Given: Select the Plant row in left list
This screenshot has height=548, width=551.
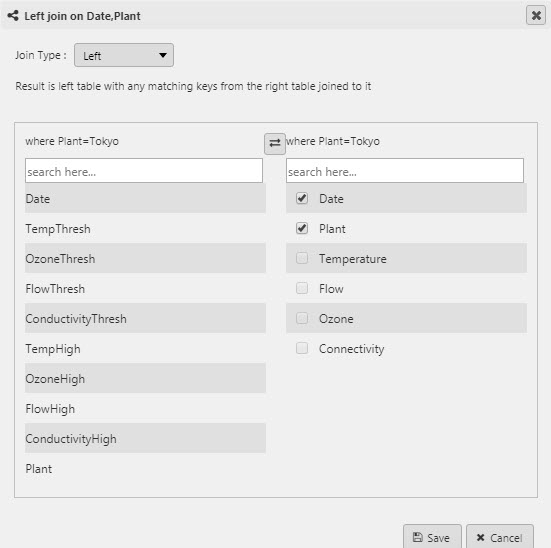Looking at the screenshot, I should (x=145, y=469).
